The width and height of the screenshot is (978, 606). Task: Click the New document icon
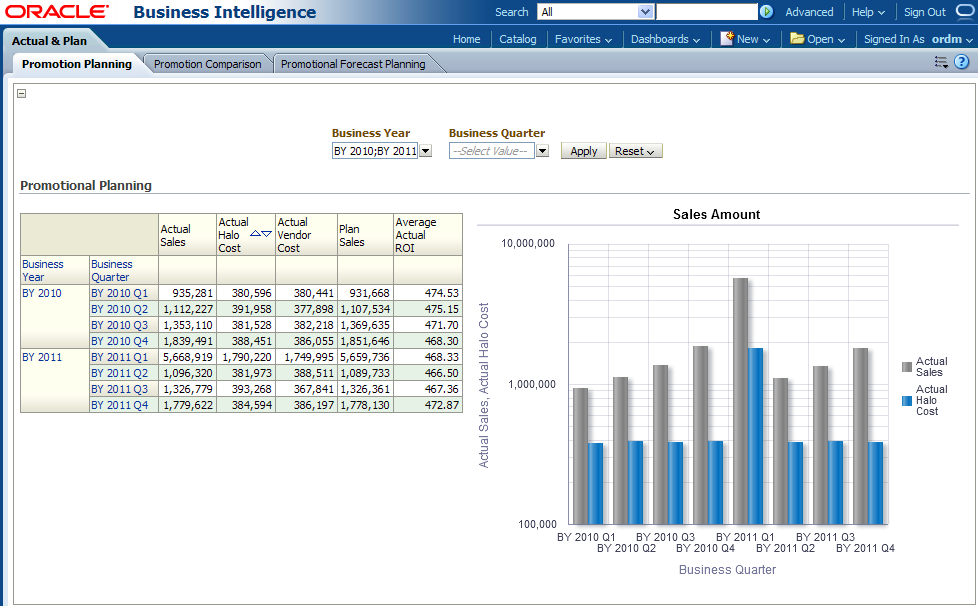[x=727, y=39]
